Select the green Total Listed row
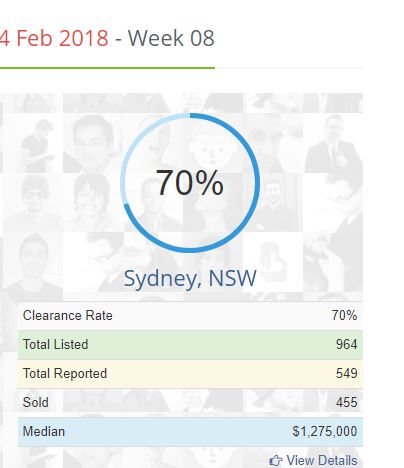The image size is (404, 468). click(x=190, y=345)
